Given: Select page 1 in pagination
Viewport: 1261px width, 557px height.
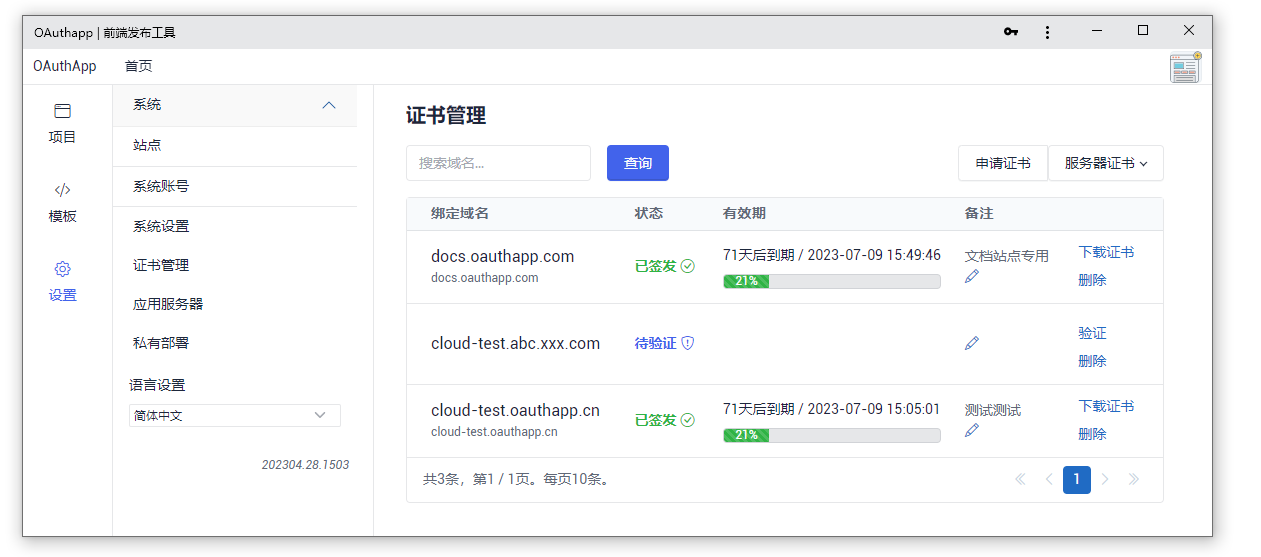Looking at the screenshot, I should 1076,479.
